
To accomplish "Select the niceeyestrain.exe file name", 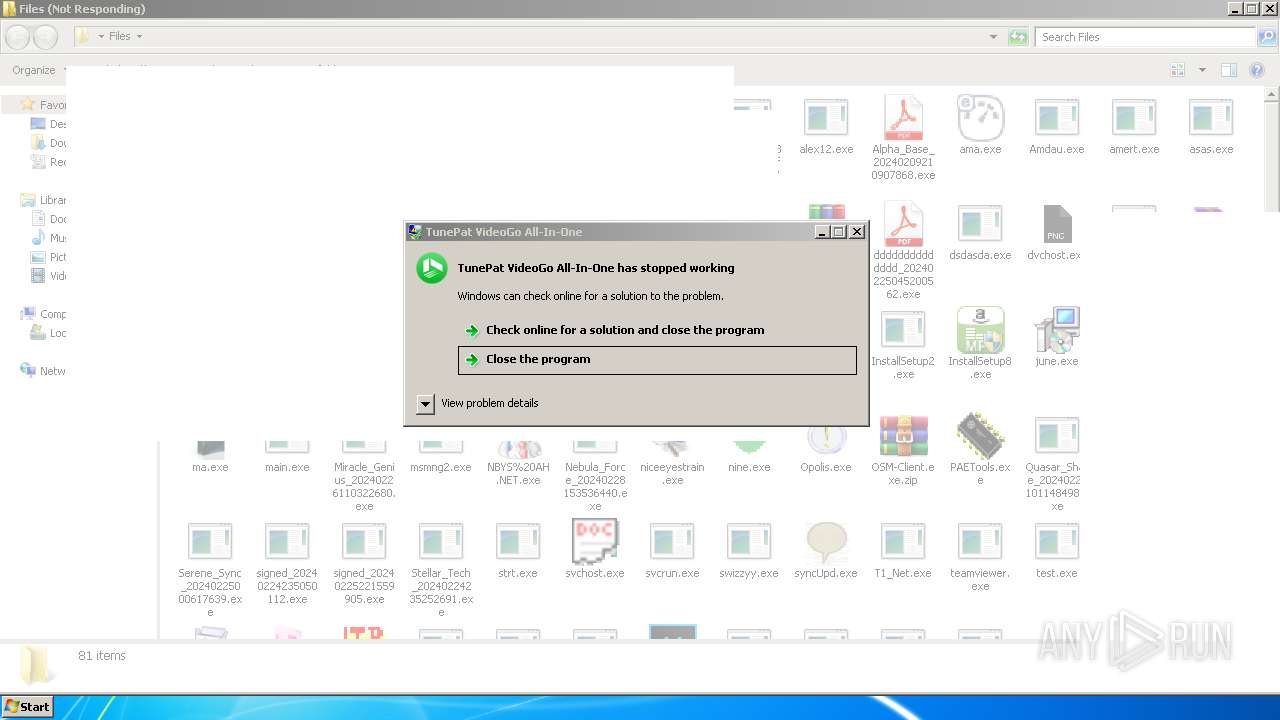I will tap(672, 473).
